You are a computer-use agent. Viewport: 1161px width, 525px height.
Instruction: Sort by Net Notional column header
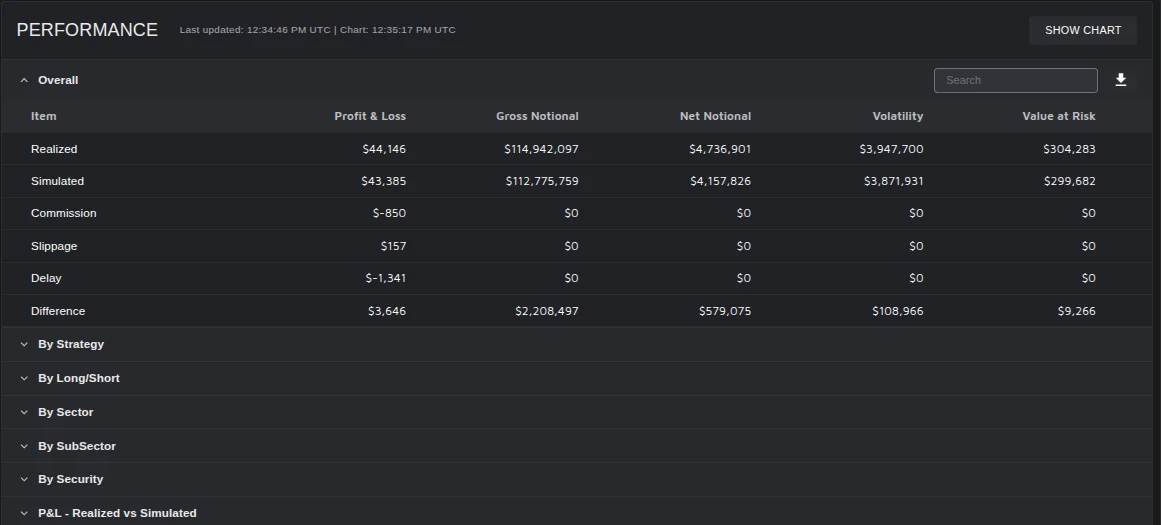coord(715,116)
